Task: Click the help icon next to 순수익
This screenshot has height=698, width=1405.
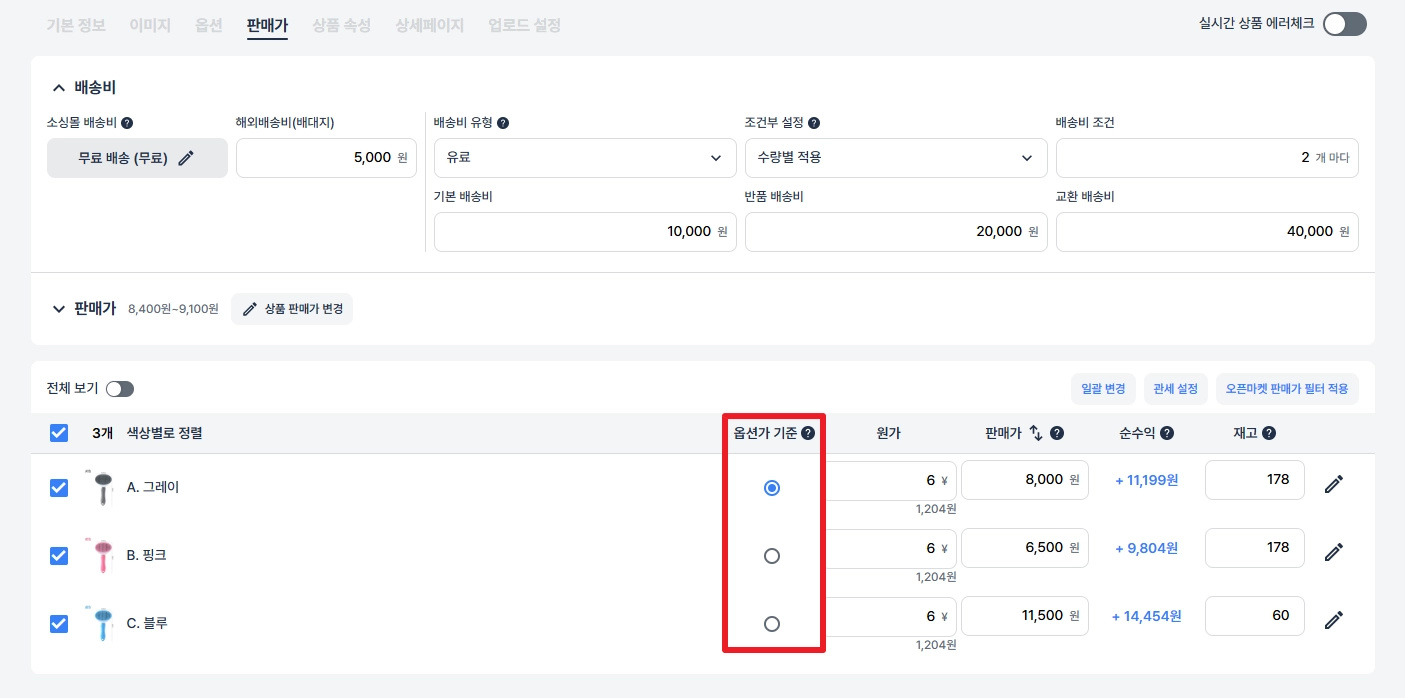Action: 1166,434
